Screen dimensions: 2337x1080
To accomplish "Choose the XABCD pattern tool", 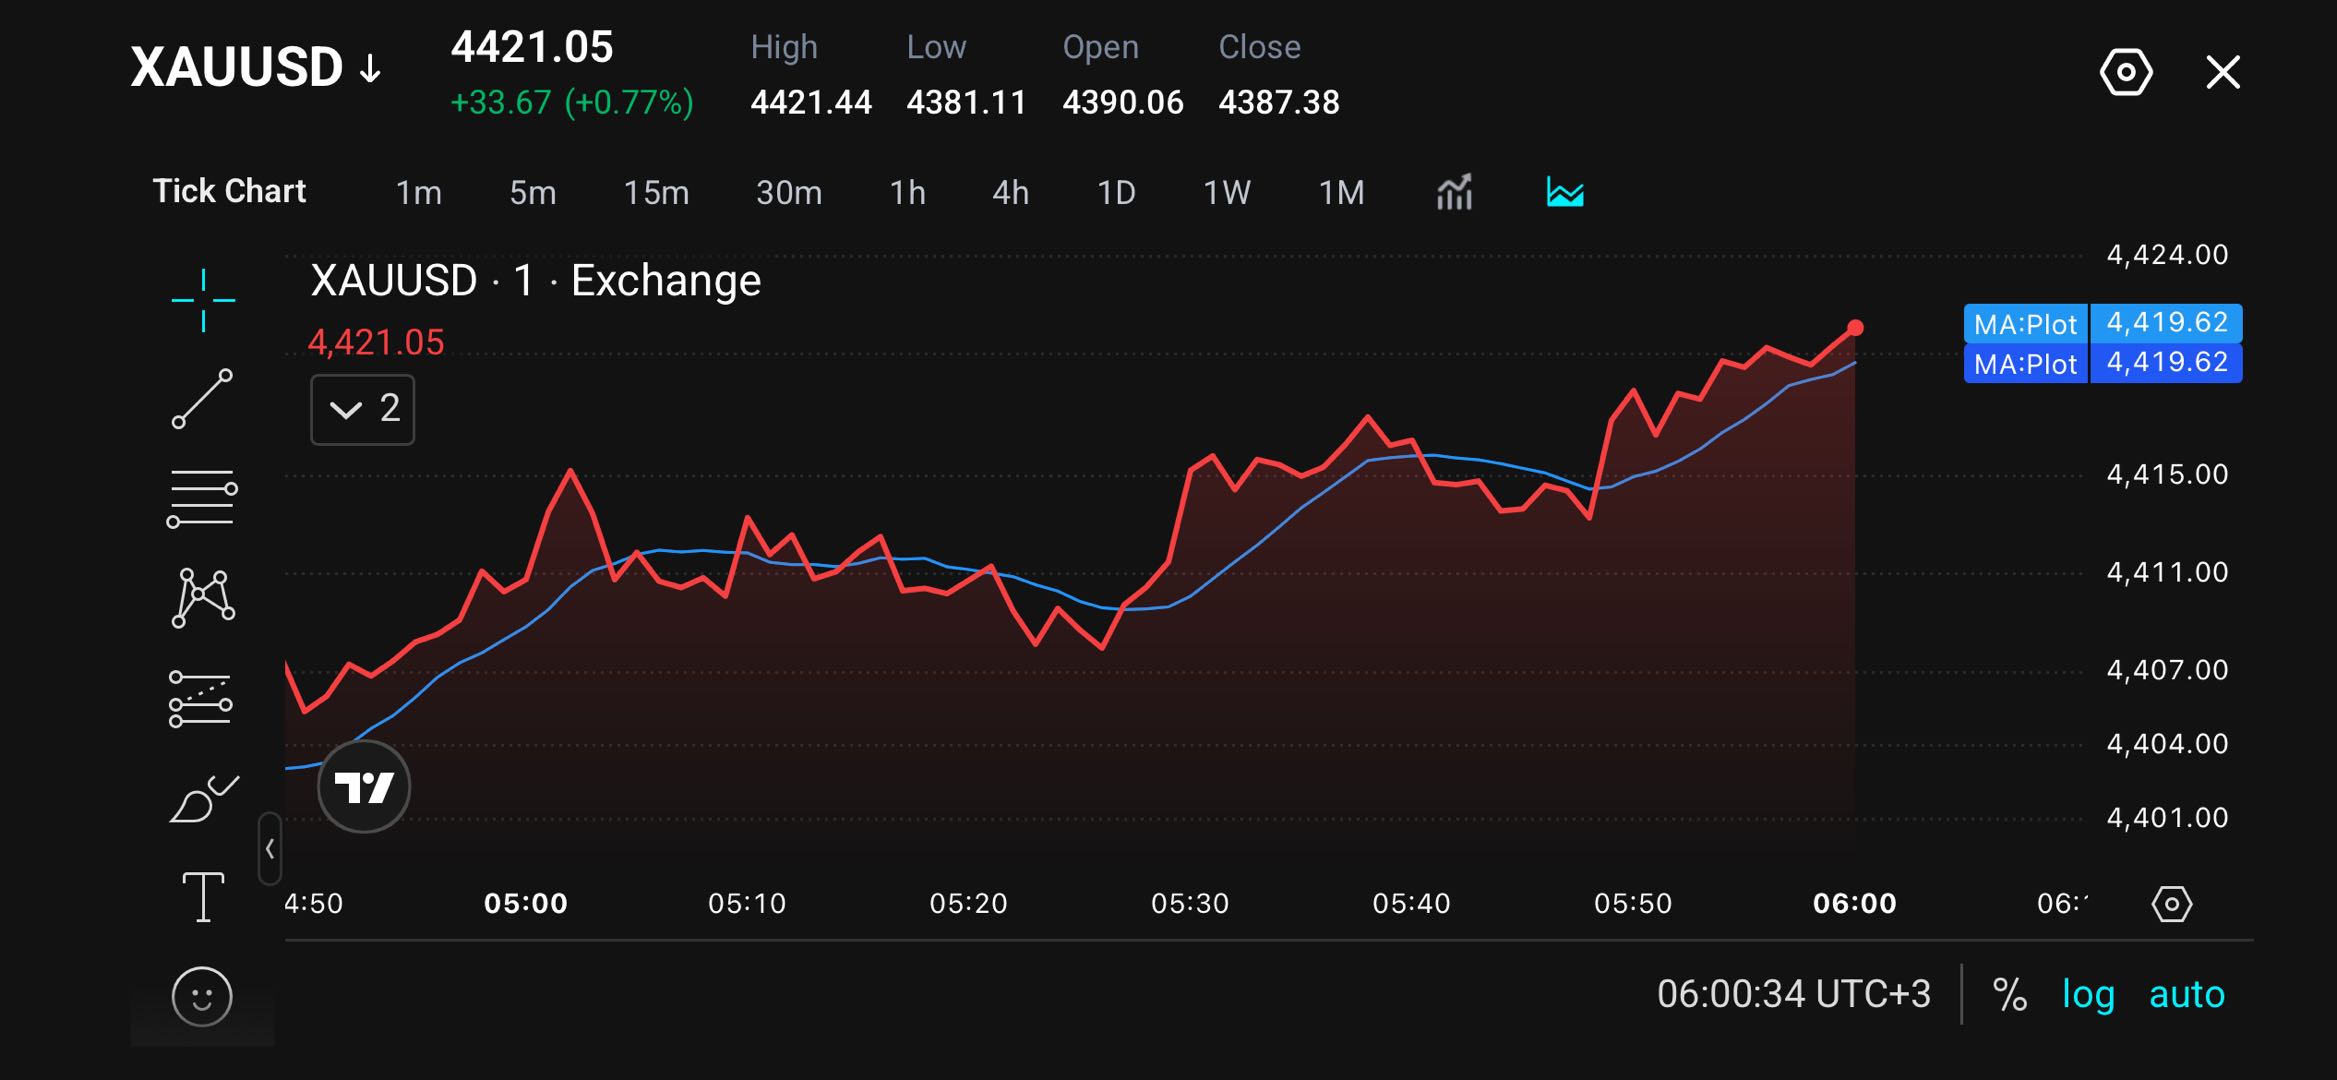I will click(203, 598).
